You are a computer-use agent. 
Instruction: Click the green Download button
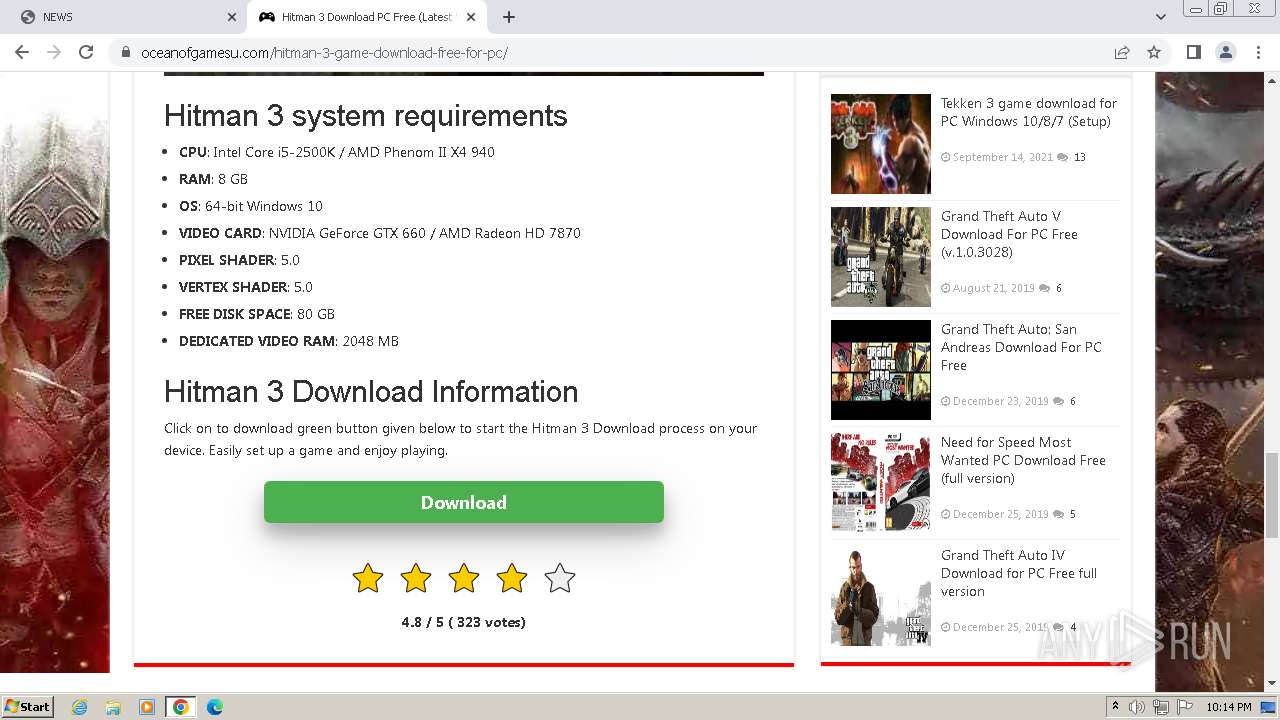coord(464,502)
